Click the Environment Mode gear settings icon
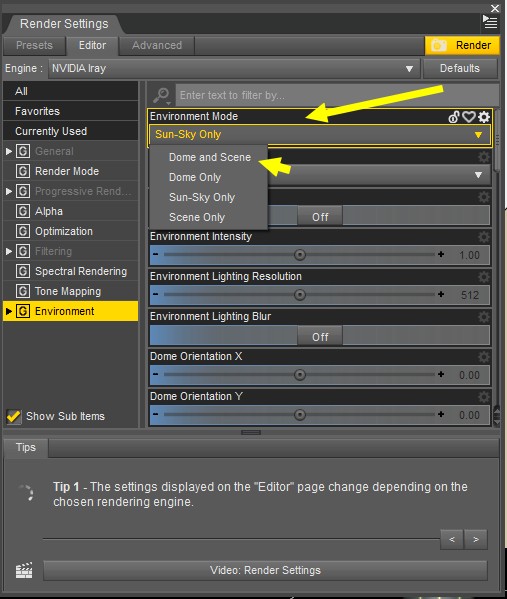Image resolution: width=507 pixels, height=599 pixels. click(x=484, y=117)
